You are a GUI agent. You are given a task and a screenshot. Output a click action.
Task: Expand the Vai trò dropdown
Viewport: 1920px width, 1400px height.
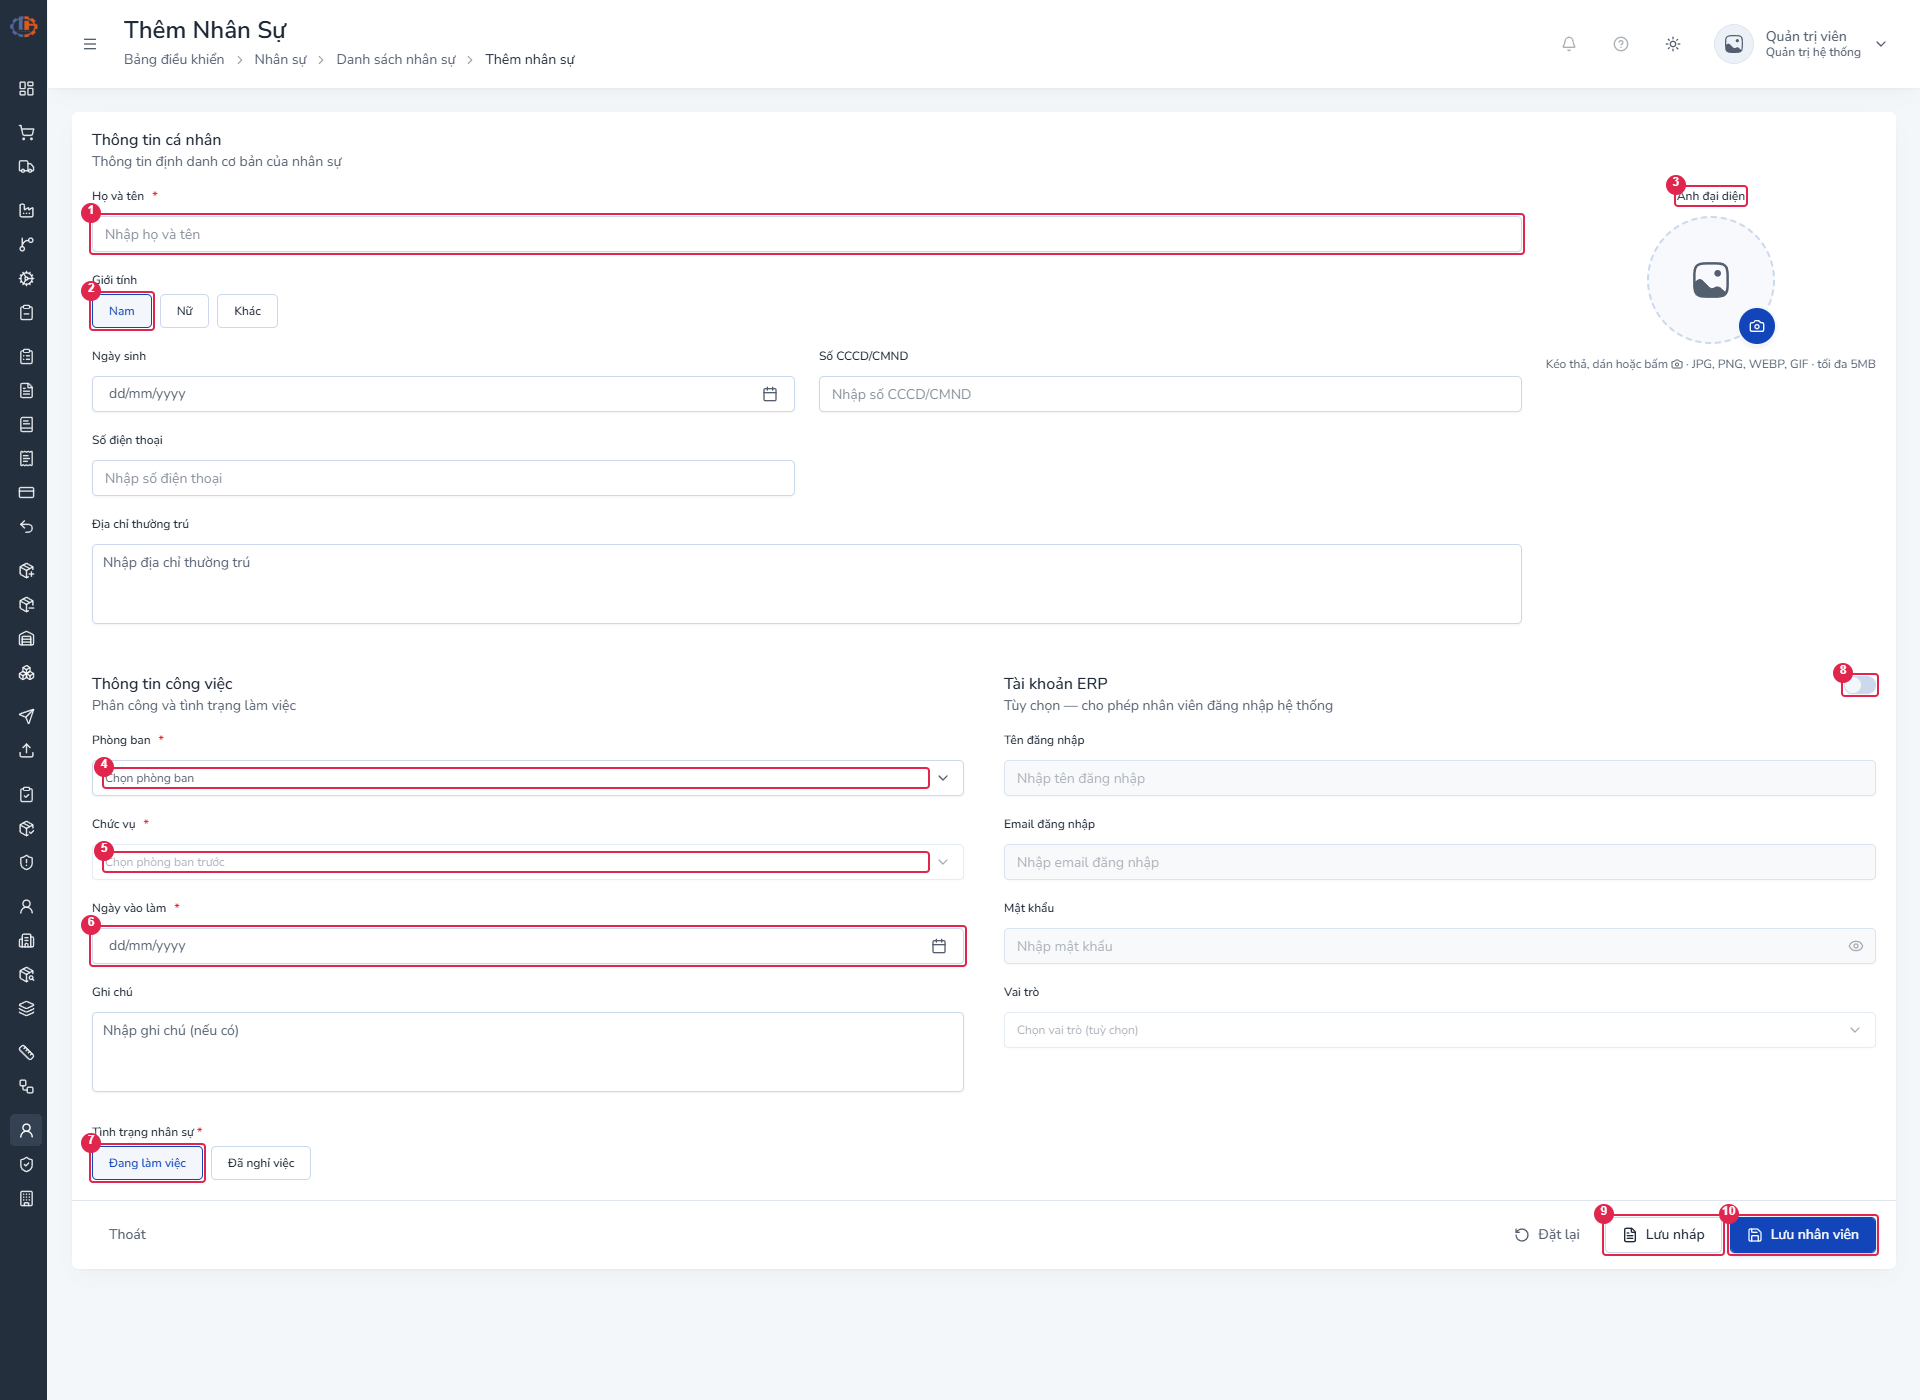coord(1440,1030)
